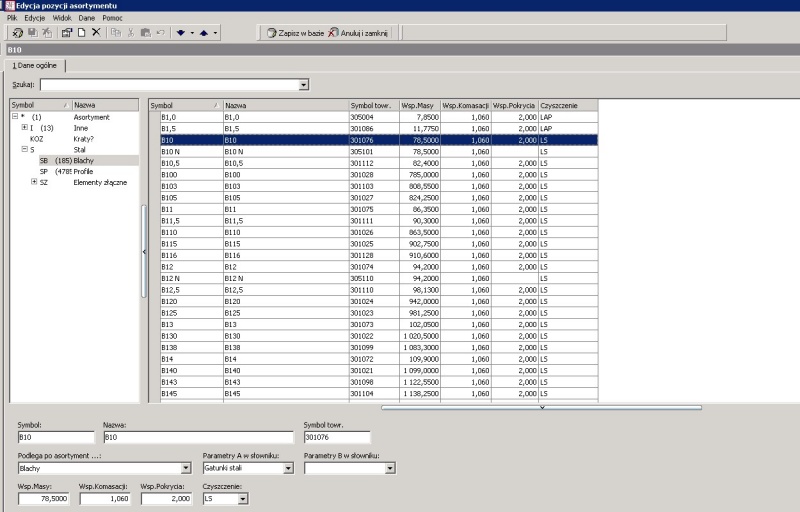Select the B145 row symbol cell
Screen dimensions: 800x512
click(x=191, y=394)
